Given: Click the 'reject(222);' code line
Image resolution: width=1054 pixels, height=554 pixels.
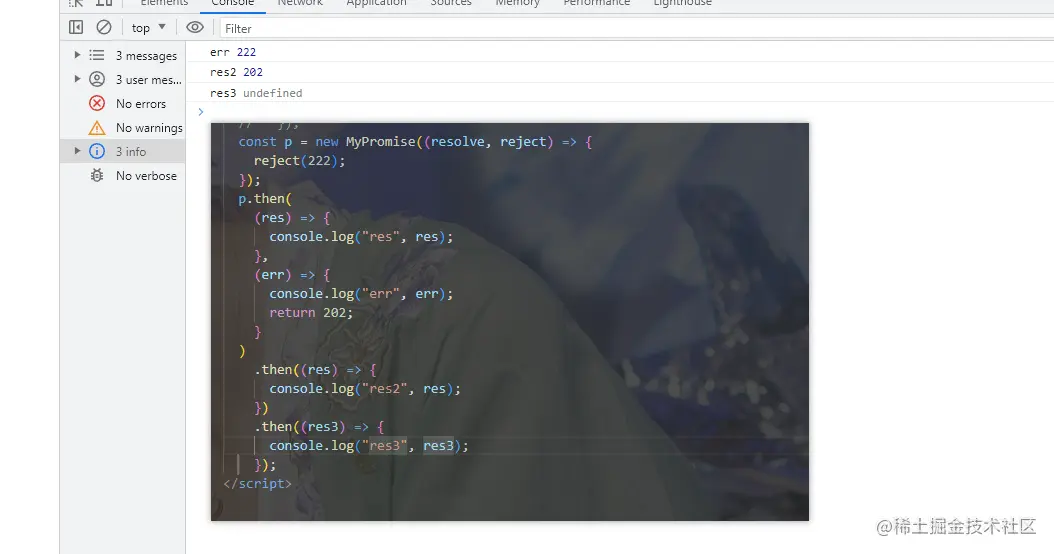Looking at the screenshot, I should pos(299,161).
